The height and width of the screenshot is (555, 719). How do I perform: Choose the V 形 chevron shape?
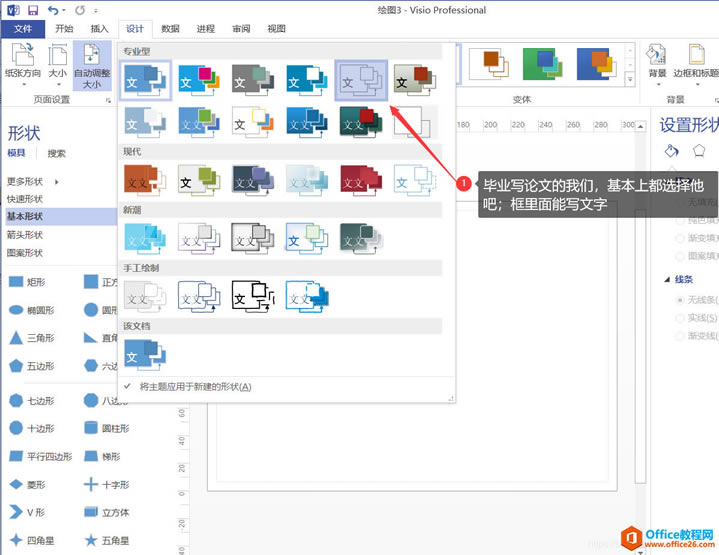point(27,512)
